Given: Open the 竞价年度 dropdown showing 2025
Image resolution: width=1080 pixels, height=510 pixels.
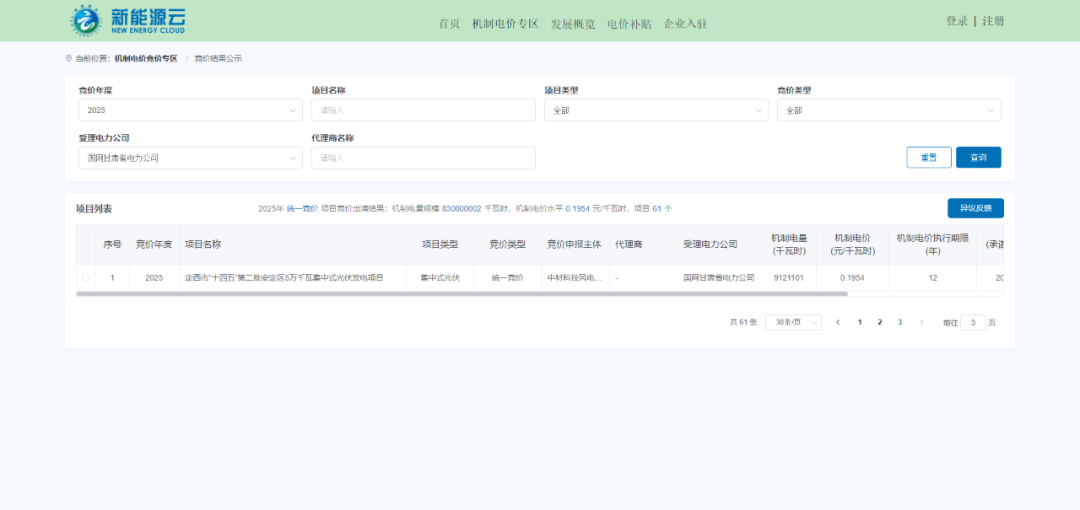Looking at the screenshot, I should point(190,110).
